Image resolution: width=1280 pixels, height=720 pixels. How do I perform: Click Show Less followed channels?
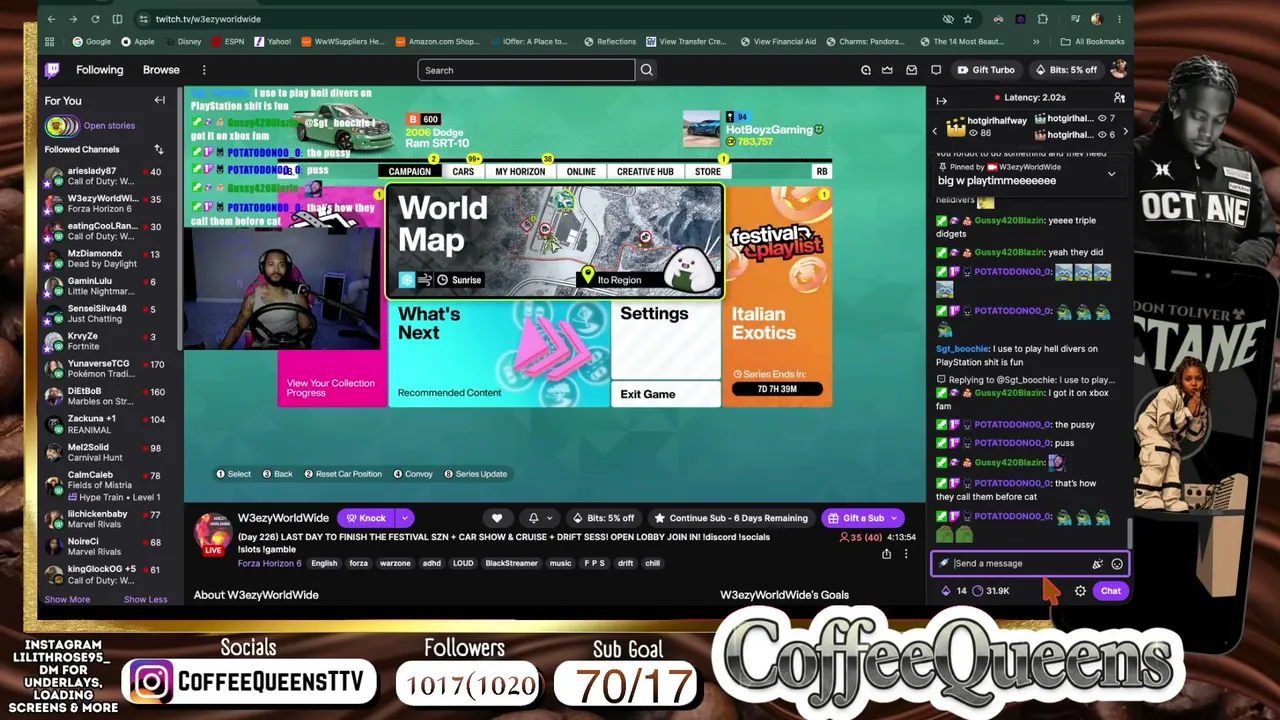146,600
